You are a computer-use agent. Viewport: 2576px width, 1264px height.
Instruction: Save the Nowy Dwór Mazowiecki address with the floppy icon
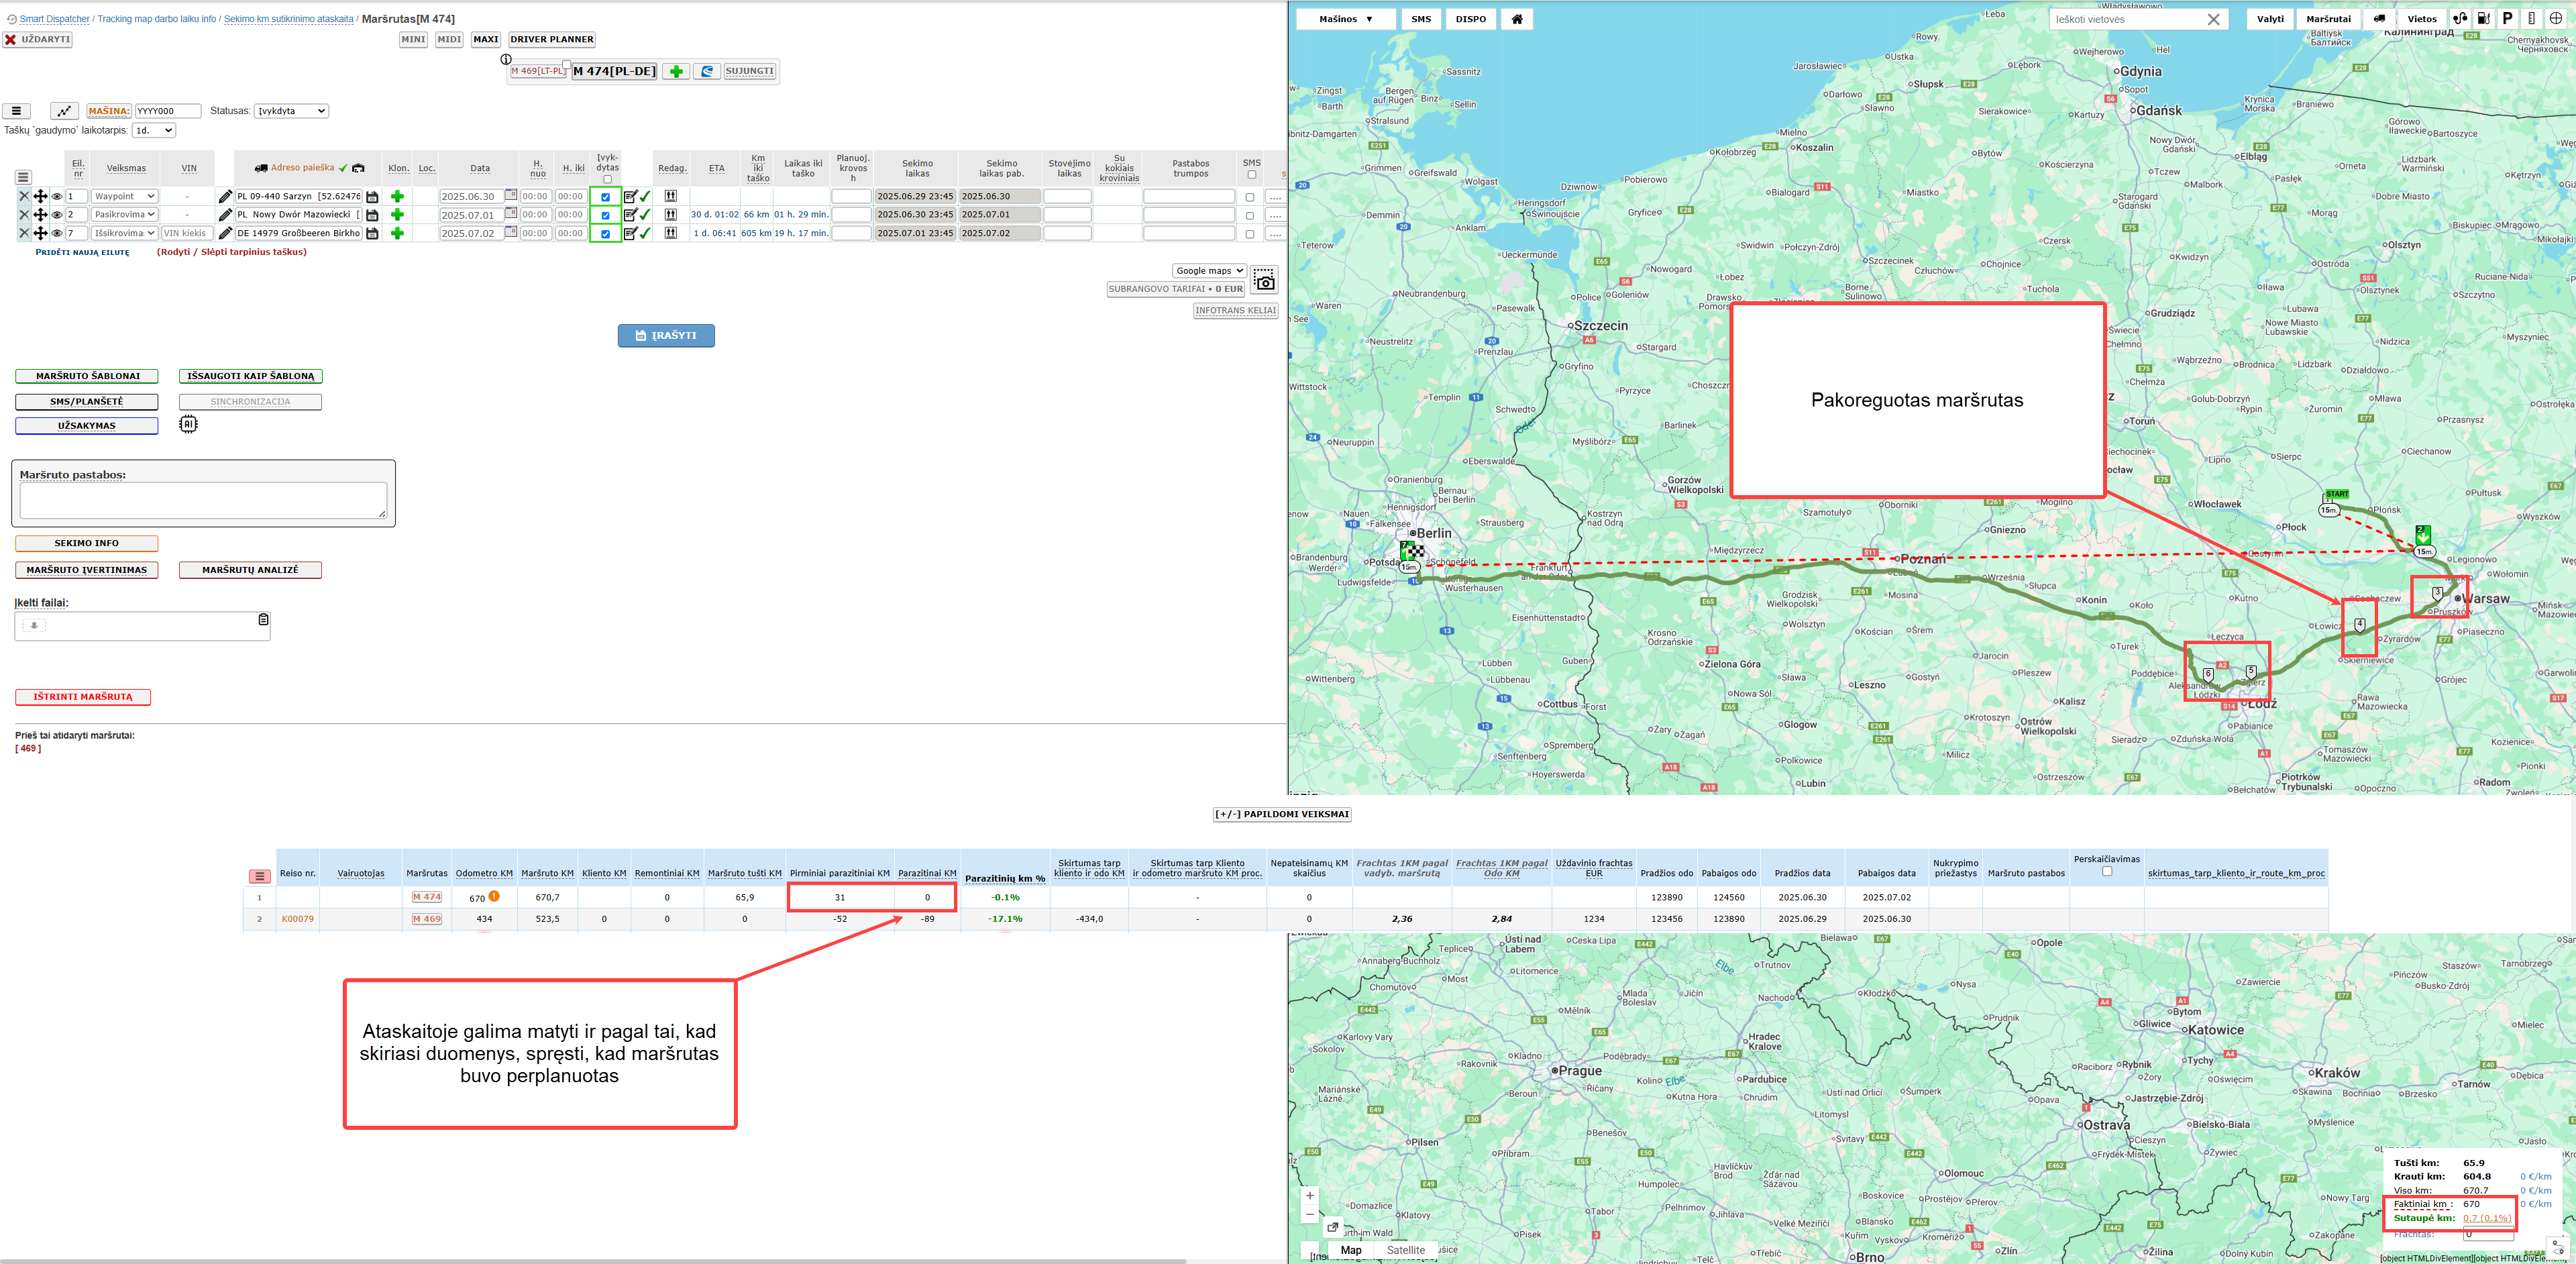[372, 215]
